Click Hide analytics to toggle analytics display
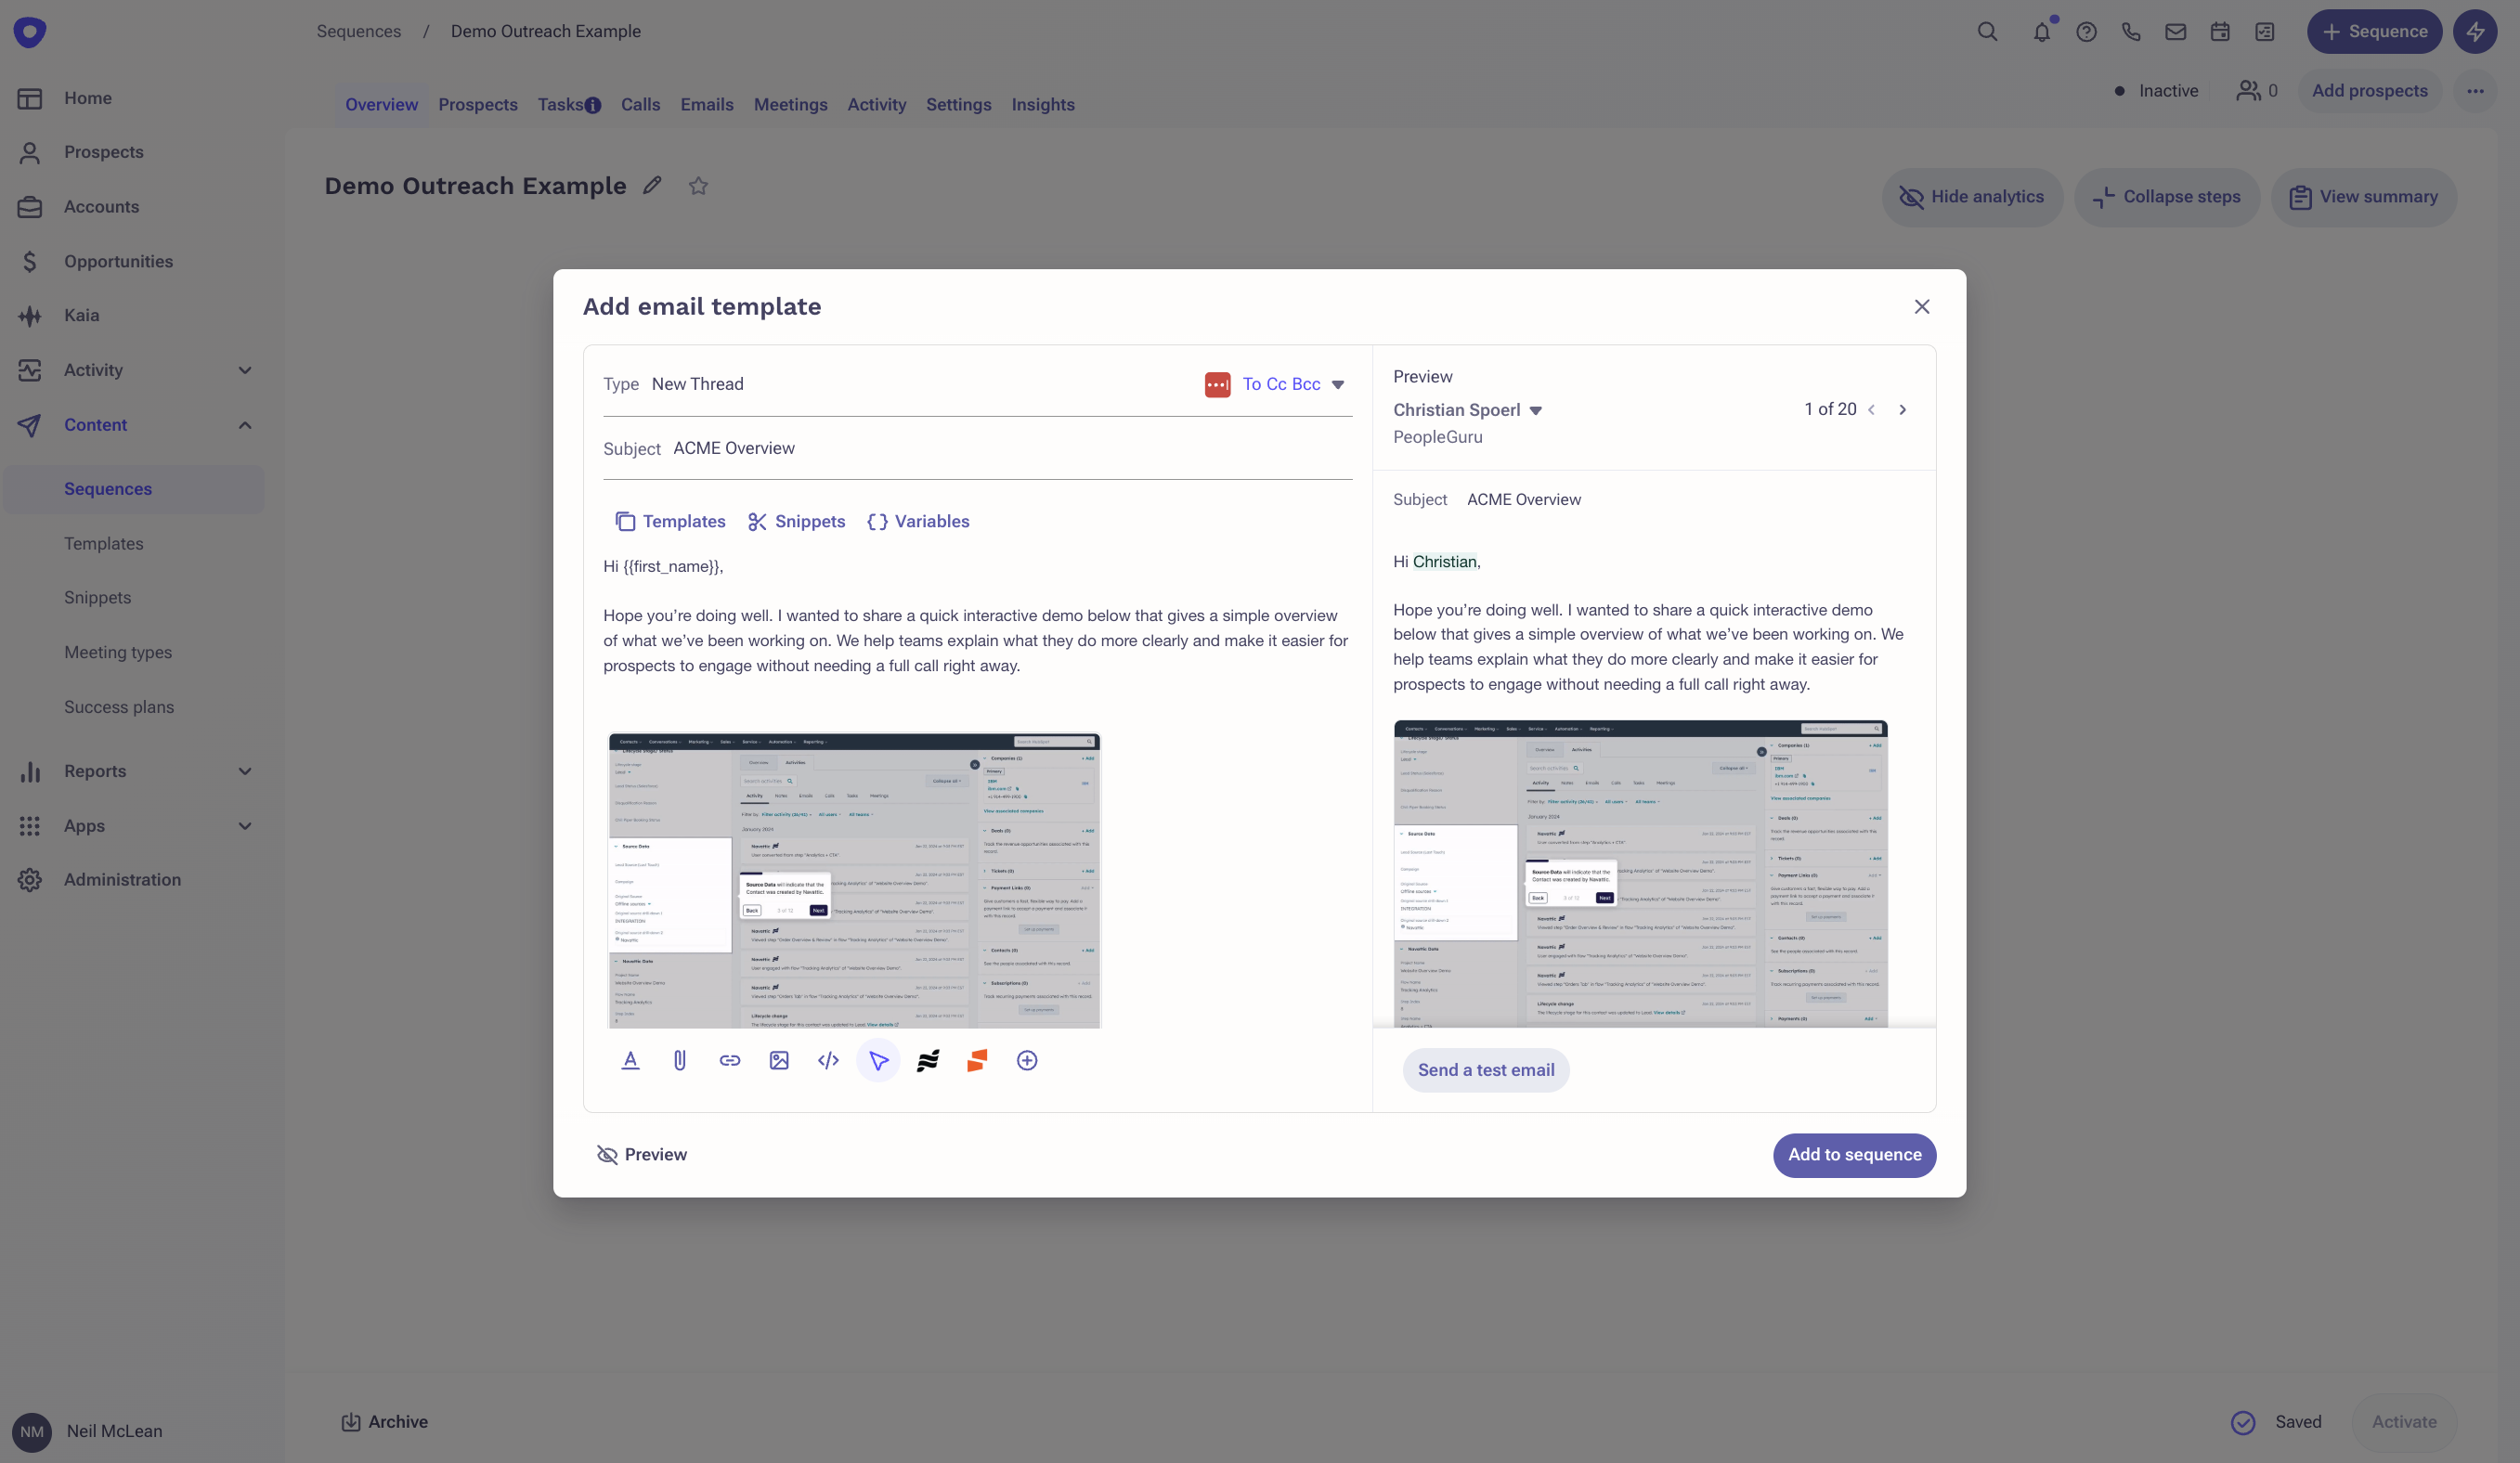 [x=1972, y=197]
